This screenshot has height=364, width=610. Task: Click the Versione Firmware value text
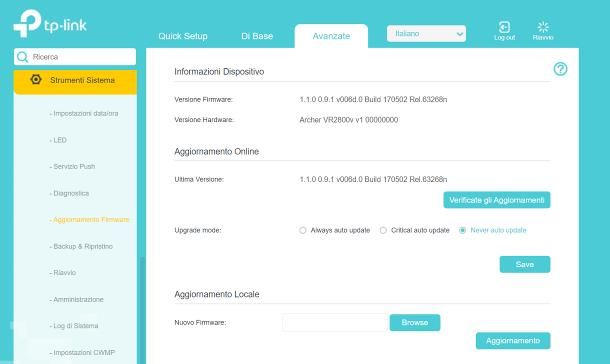[x=373, y=100]
